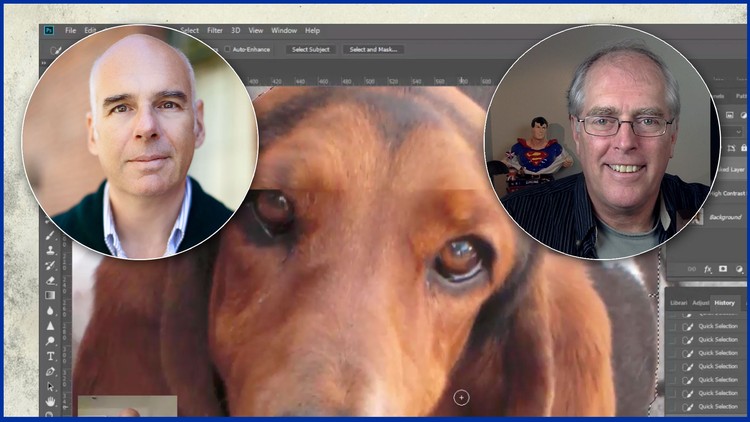Select the Background layer
750x422 pixels.
pos(725,217)
